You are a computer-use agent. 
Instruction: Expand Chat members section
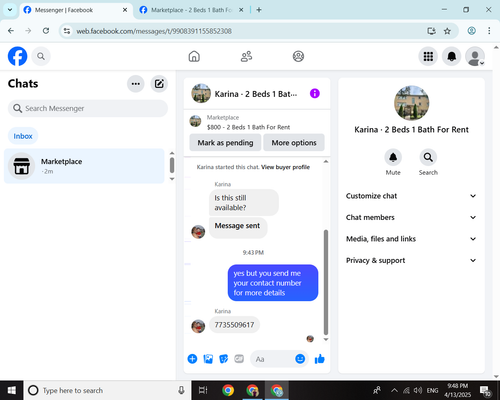coord(411,217)
